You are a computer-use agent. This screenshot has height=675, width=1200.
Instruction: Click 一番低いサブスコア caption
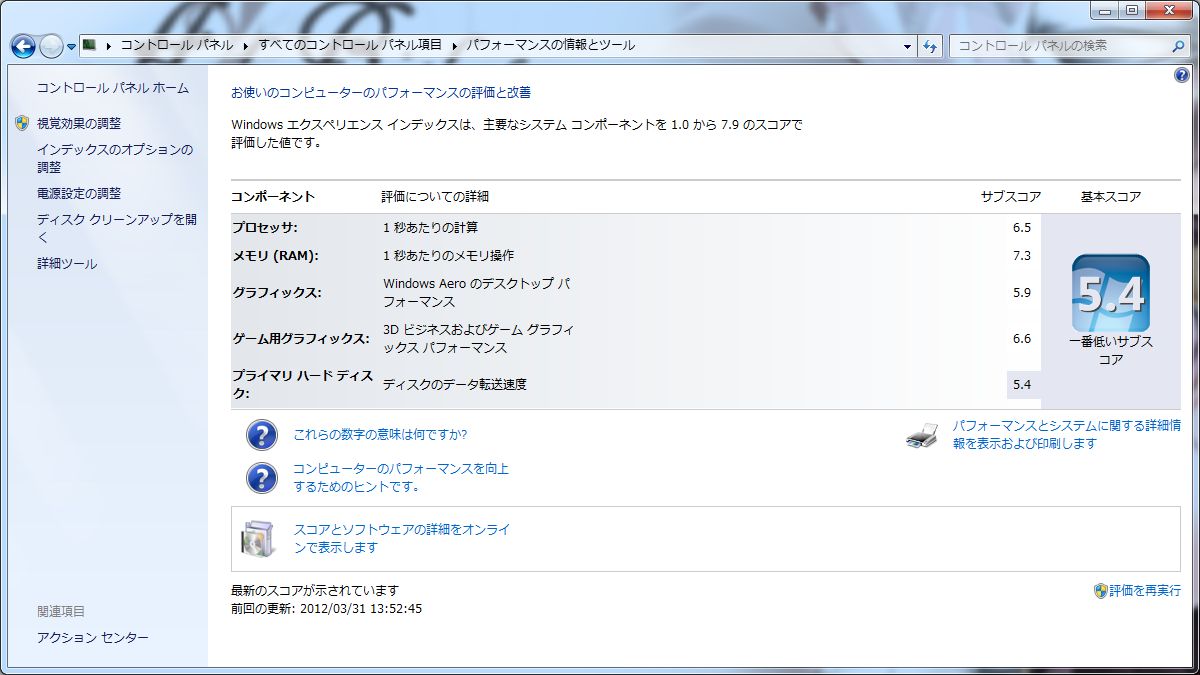coord(1111,351)
